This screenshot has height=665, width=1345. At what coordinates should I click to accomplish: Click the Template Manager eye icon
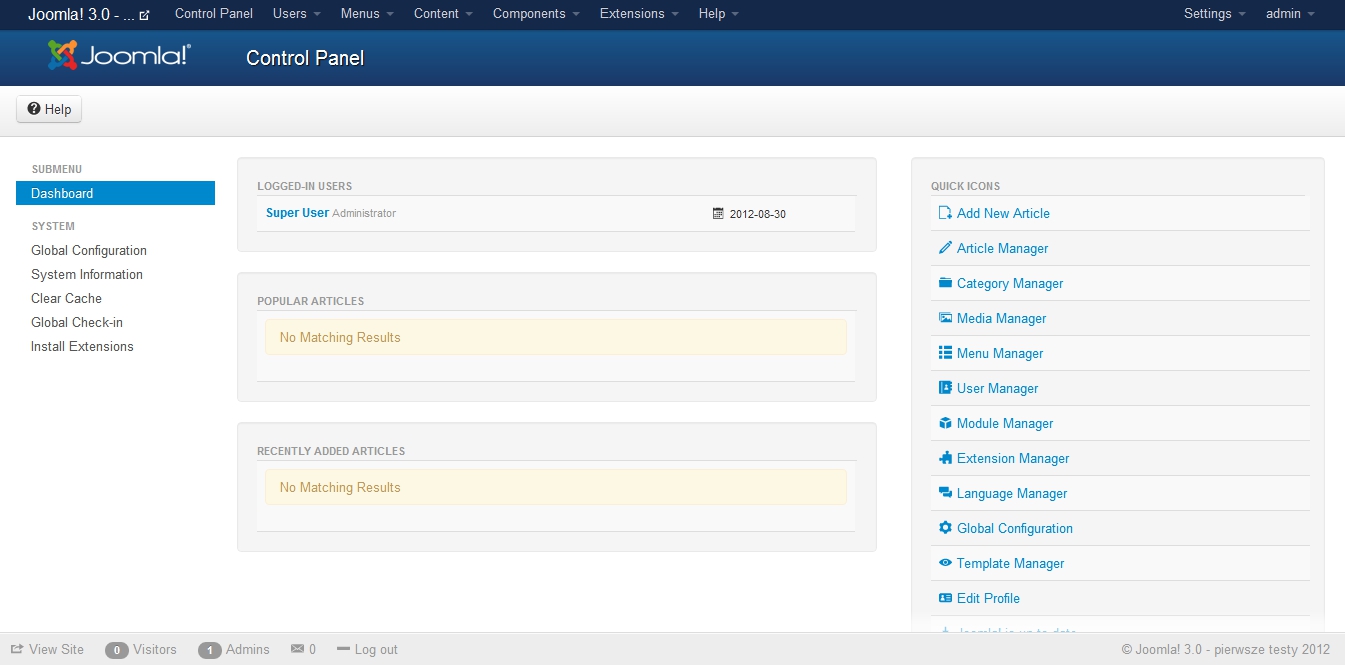945,563
